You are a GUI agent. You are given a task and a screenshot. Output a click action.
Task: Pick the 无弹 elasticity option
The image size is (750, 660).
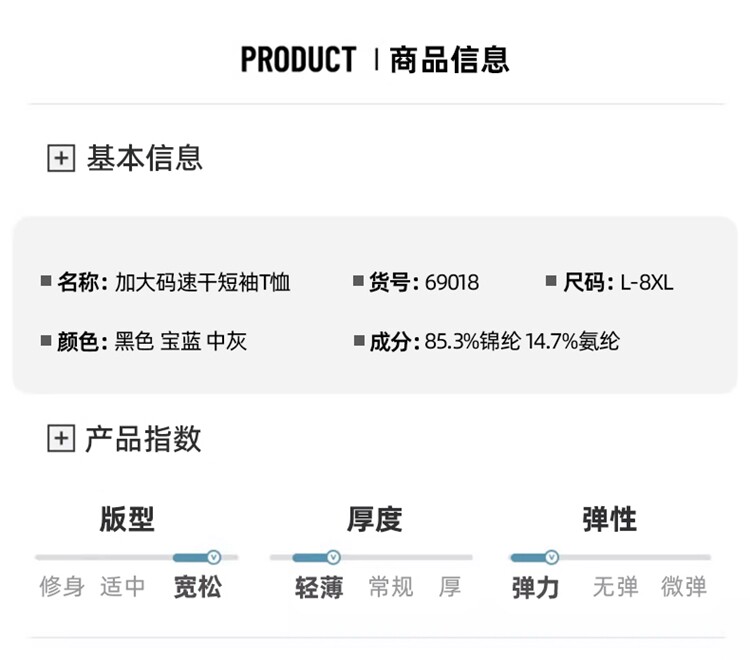tap(615, 587)
